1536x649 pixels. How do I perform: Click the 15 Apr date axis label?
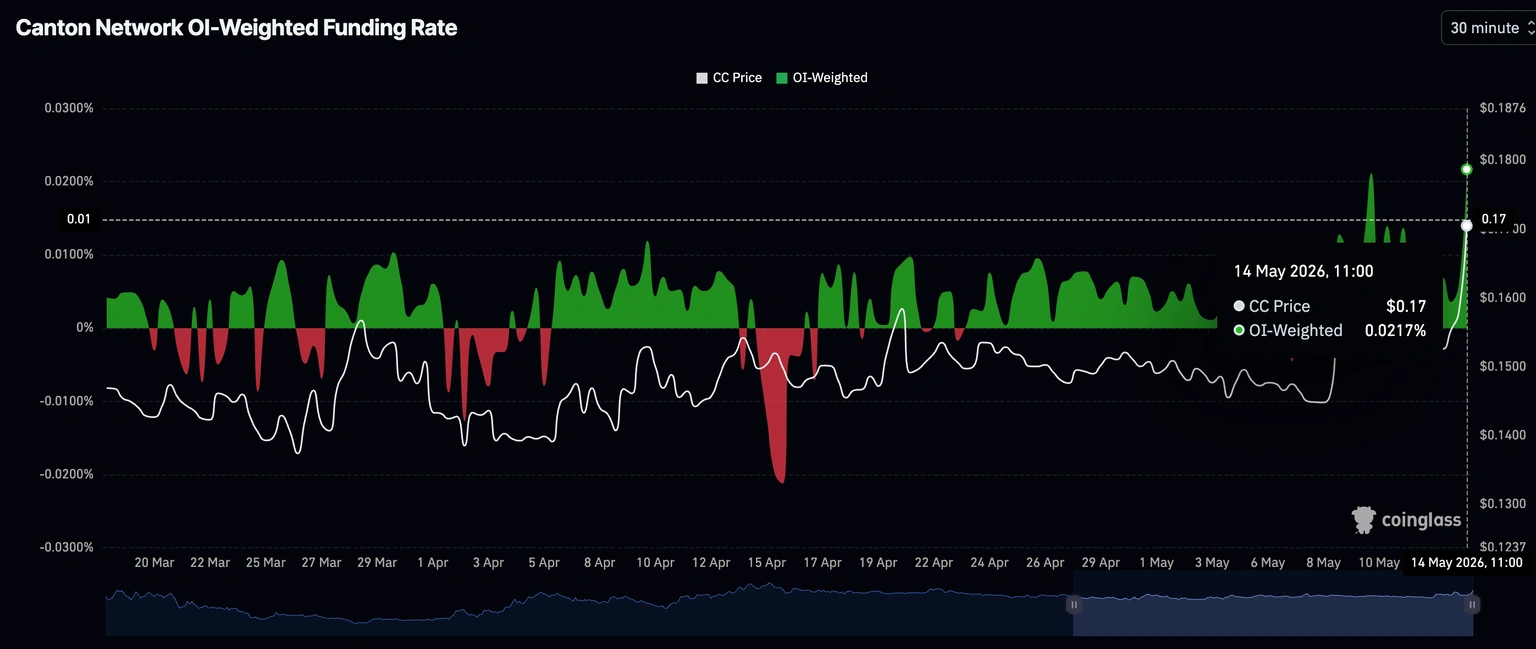point(766,563)
